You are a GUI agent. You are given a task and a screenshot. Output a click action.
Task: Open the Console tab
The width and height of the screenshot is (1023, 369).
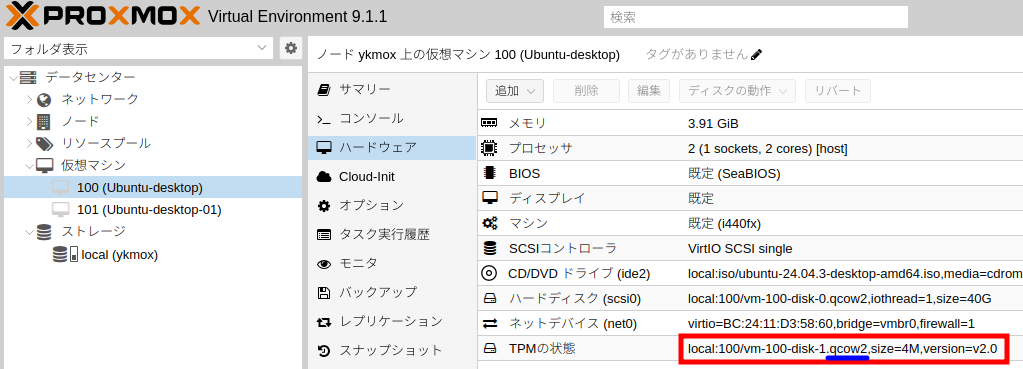pyautogui.click(x=392, y=119)
